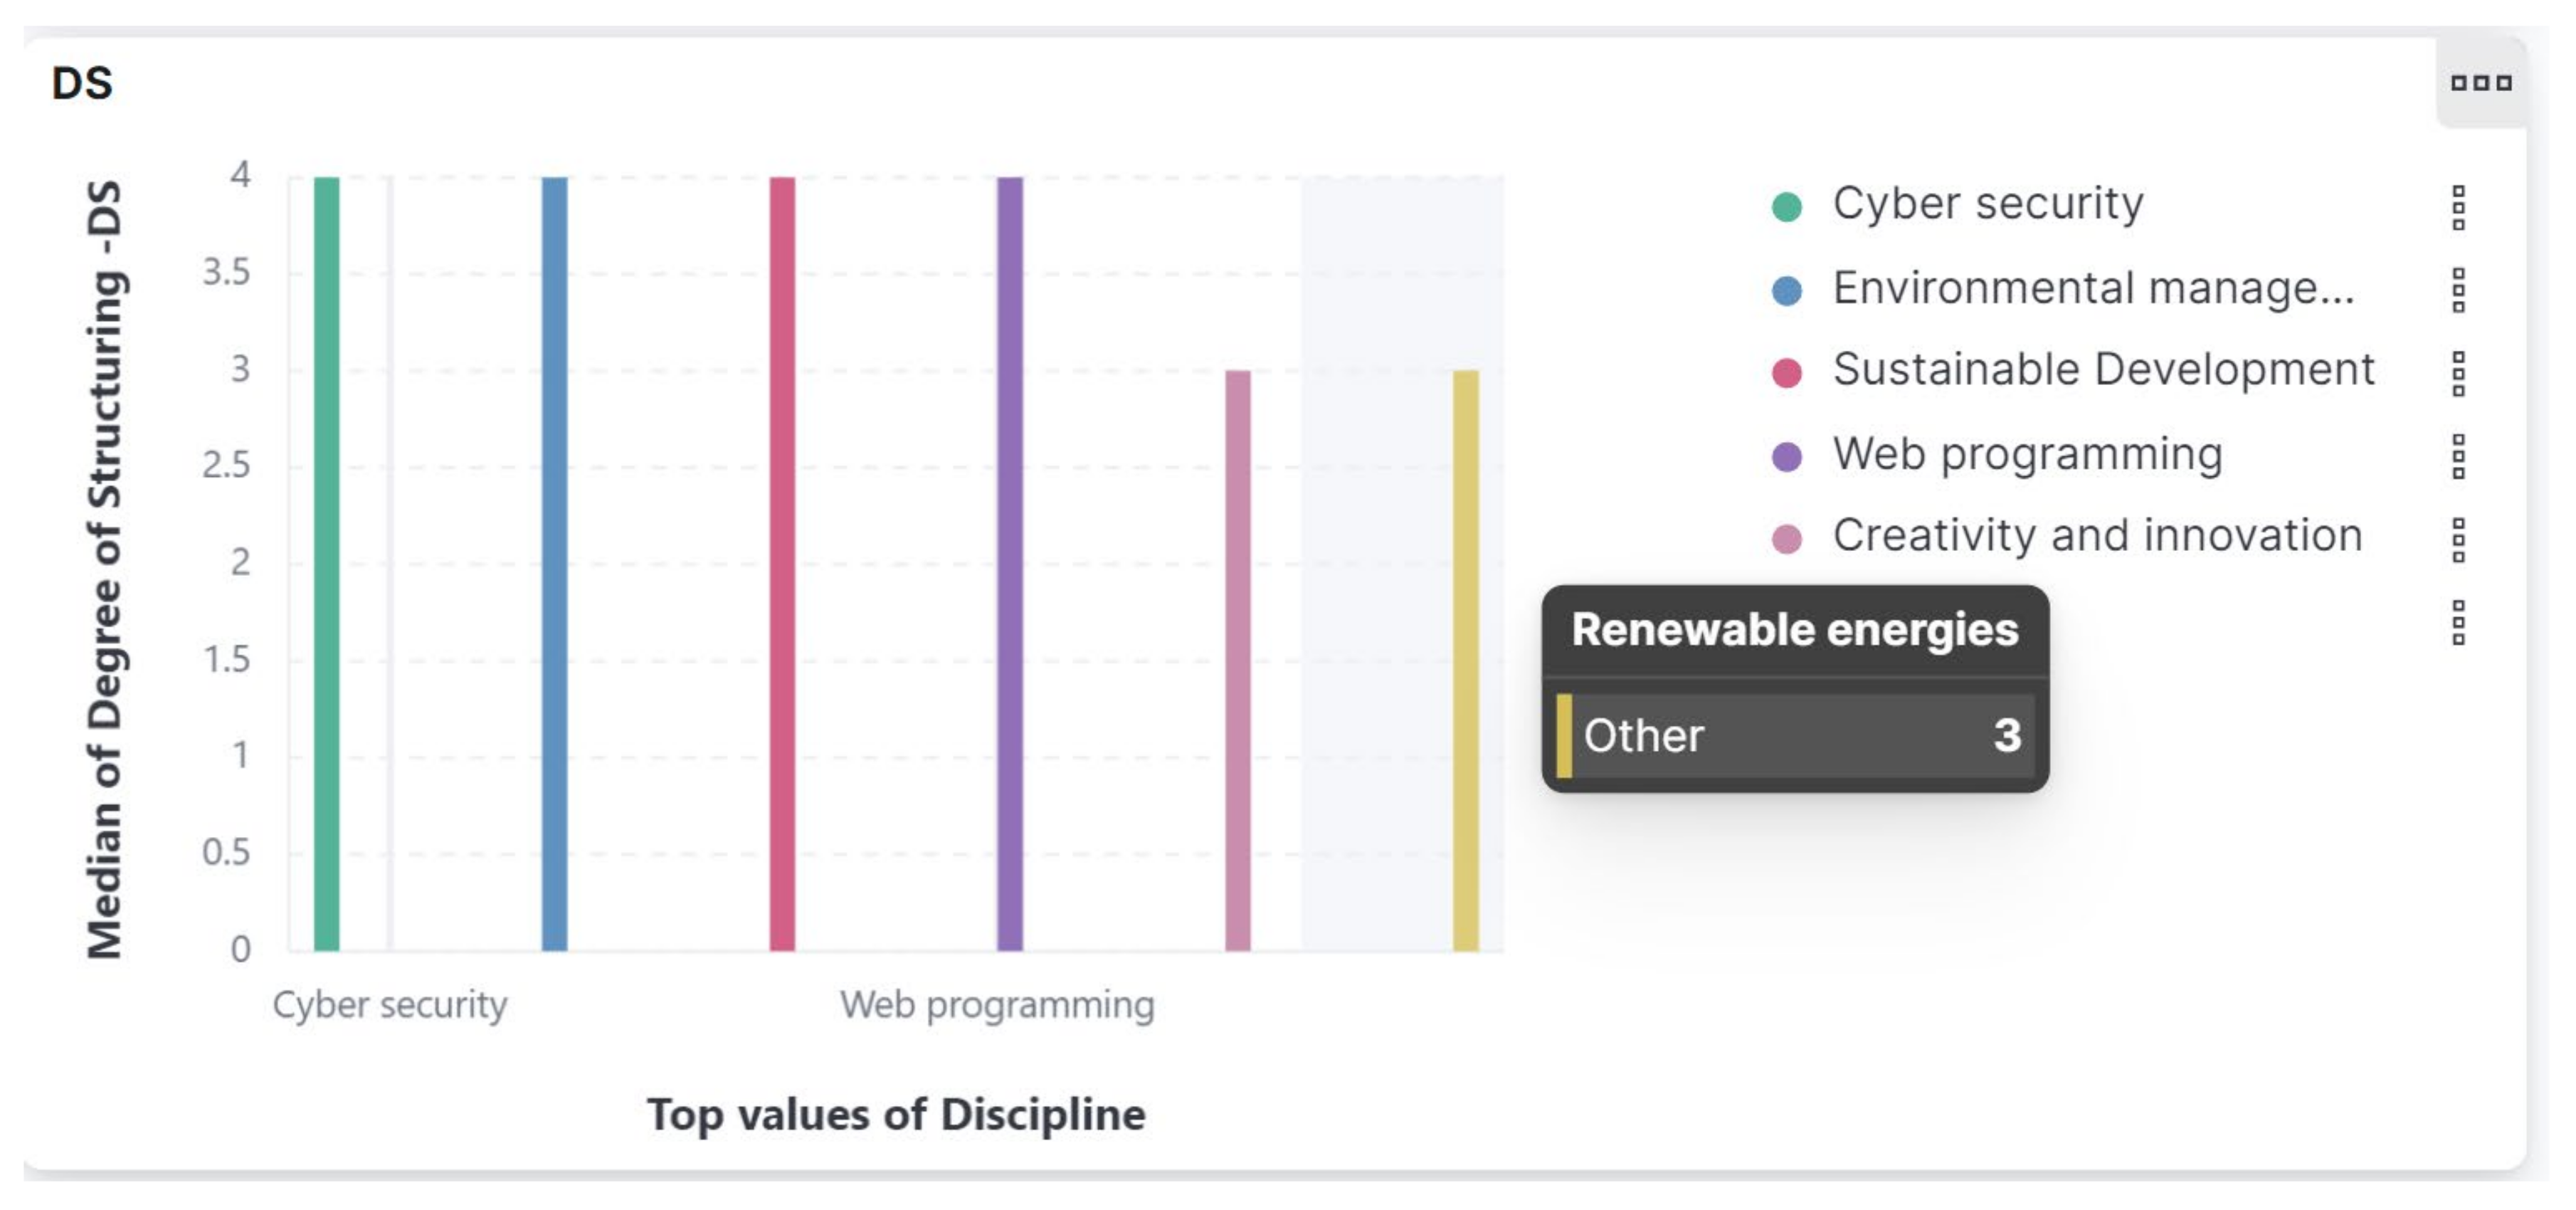
Task: Open Sustainable Development legend item options
Action: (x=2458, y=373)
